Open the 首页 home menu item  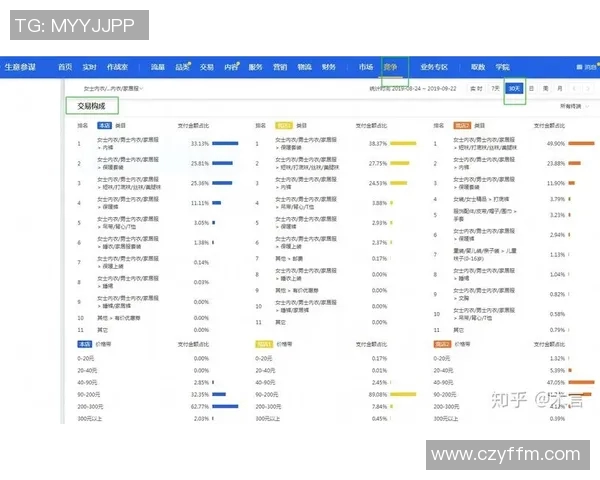65,67
